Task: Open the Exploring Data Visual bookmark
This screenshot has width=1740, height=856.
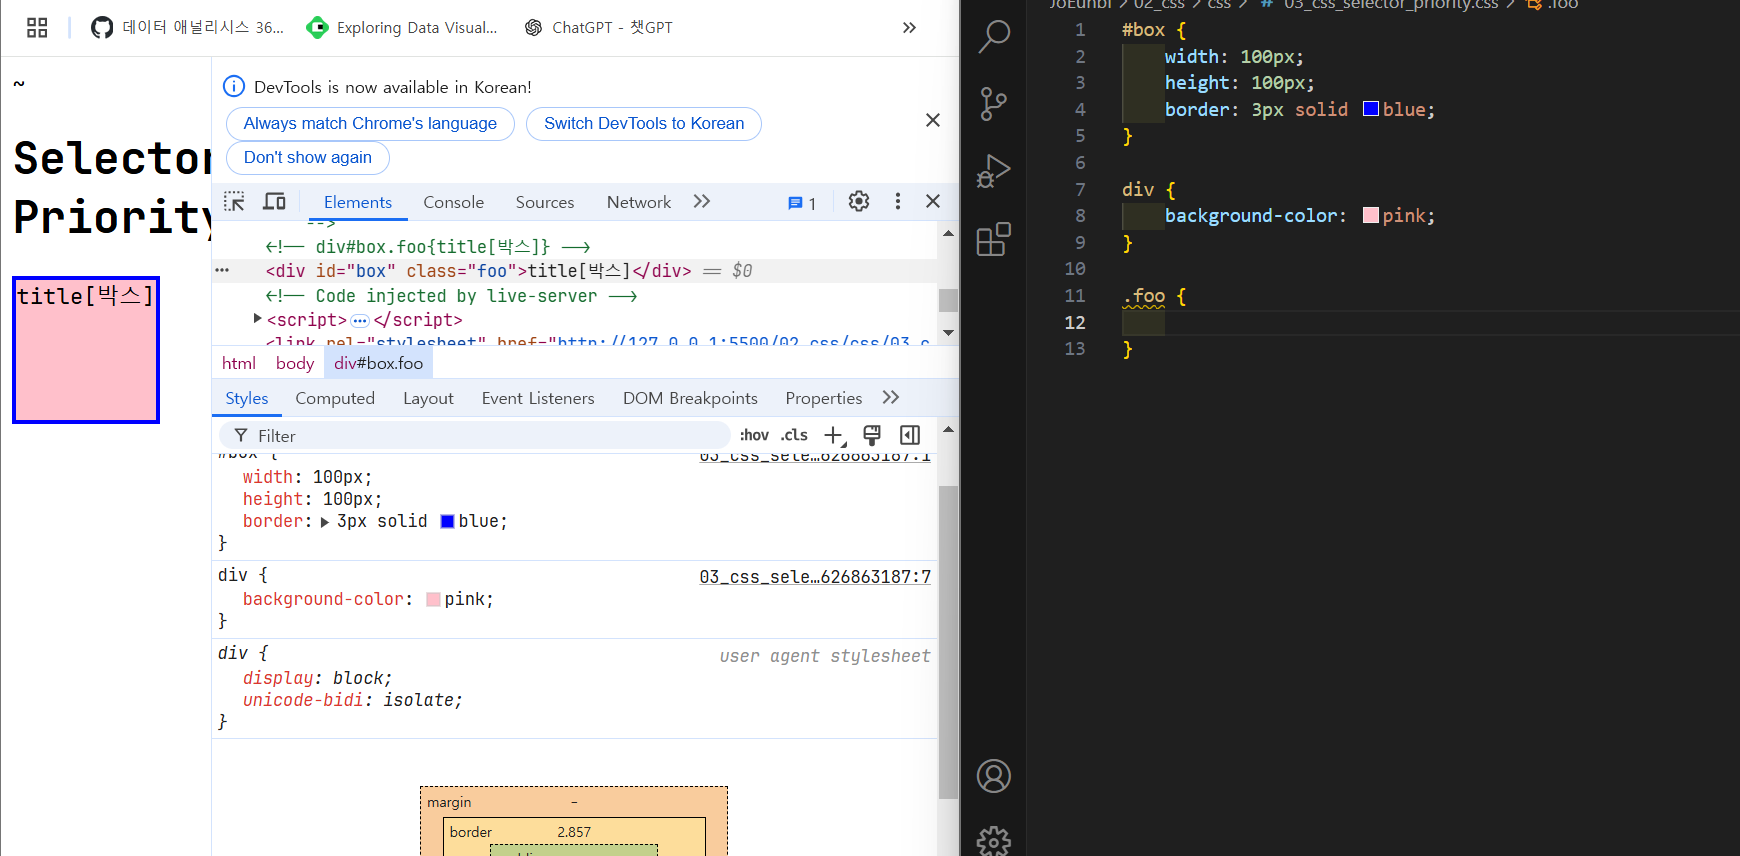Action: (402, 28)
